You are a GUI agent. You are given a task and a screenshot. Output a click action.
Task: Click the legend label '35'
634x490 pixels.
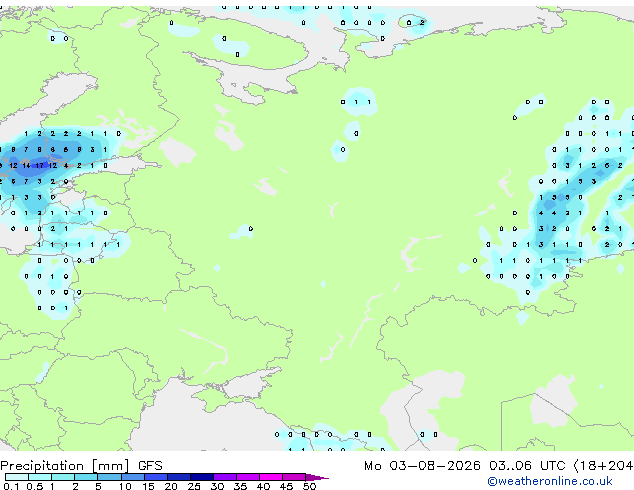click(x=241, y=486)
